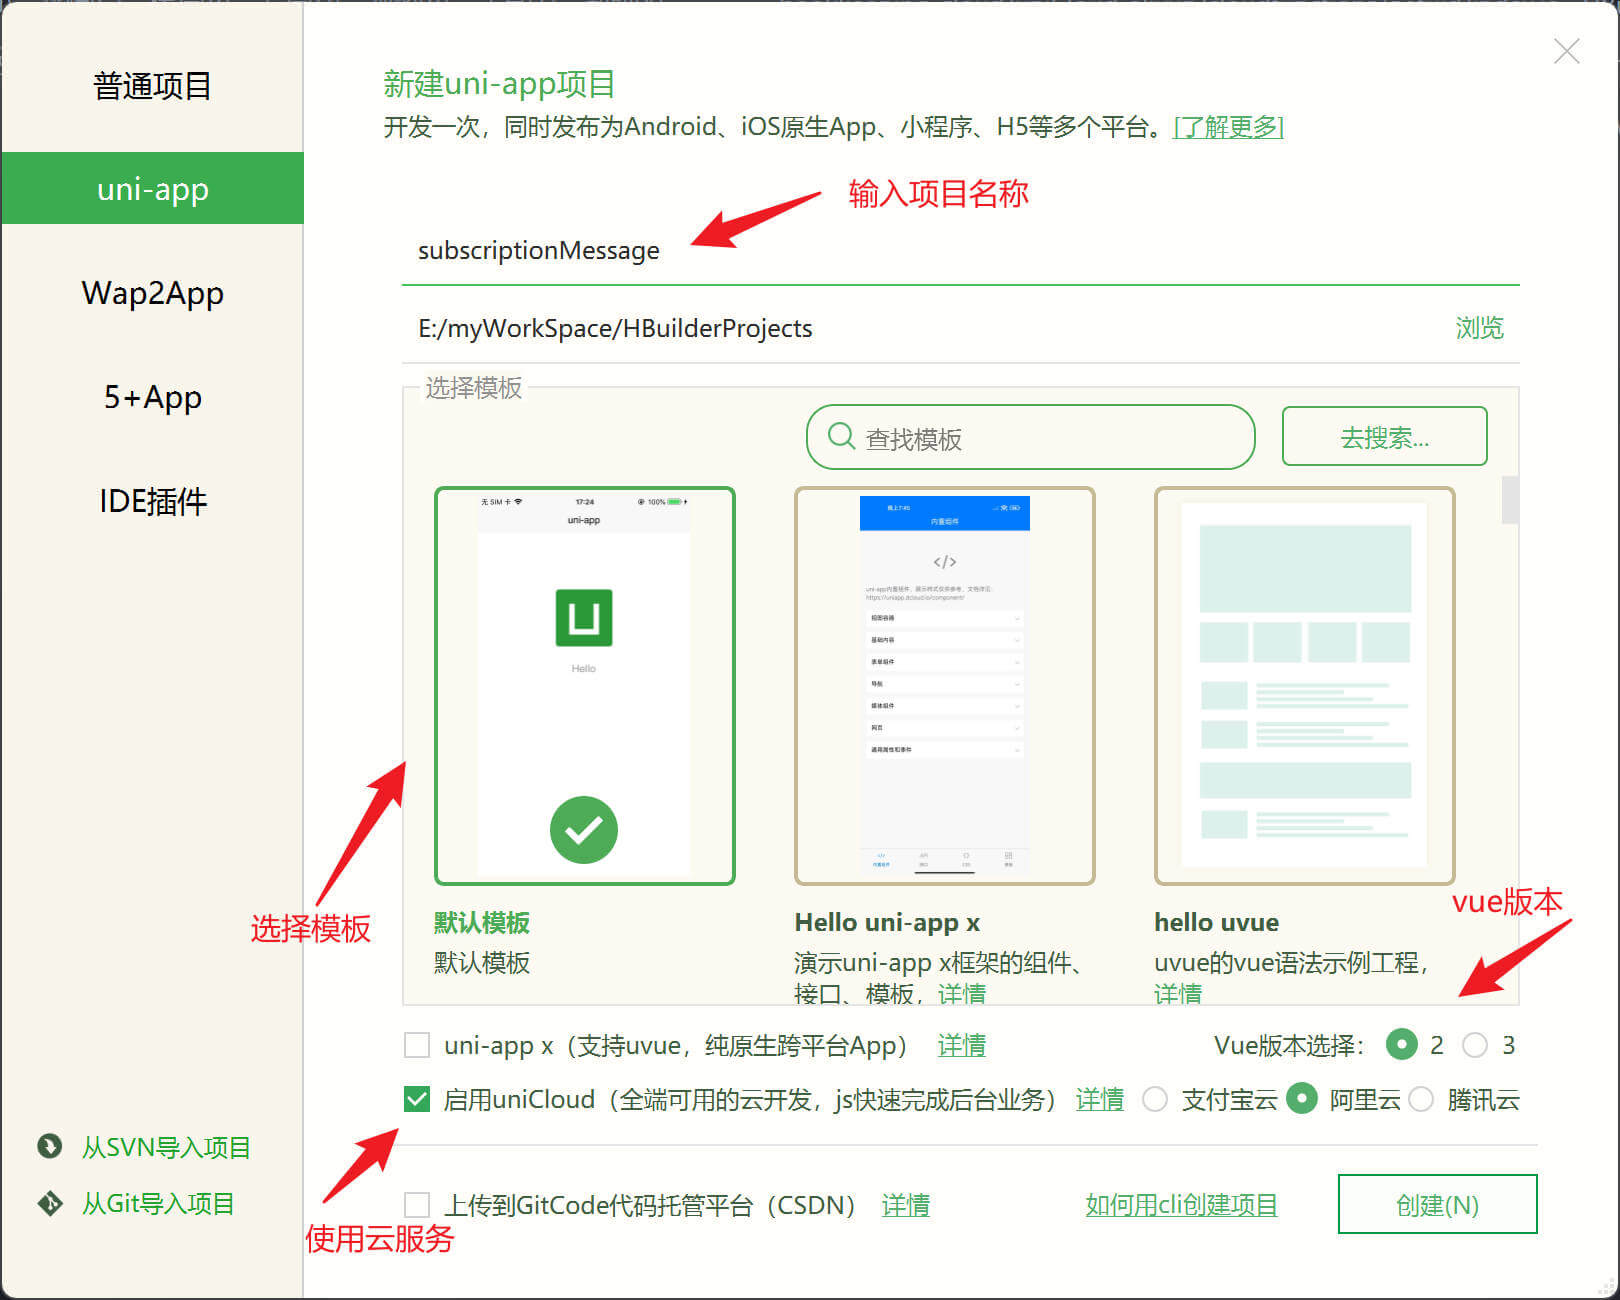Click the 去搜索... button
The height and width of the screenshot is (1300, 1620).
[1384, 437]
